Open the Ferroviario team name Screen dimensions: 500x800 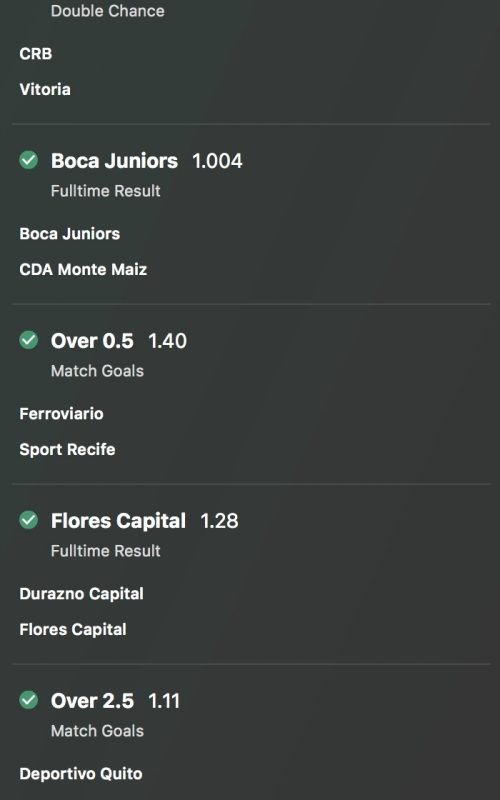(61, 414)
